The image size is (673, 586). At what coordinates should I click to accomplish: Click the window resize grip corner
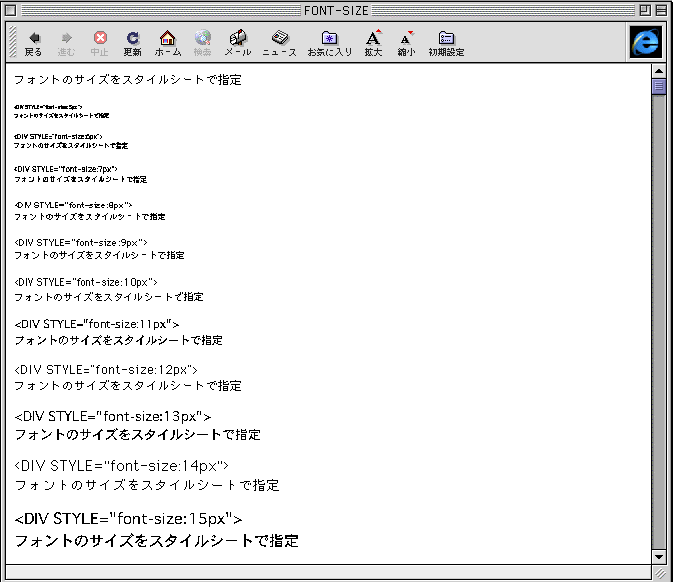[x=659, y=572]
